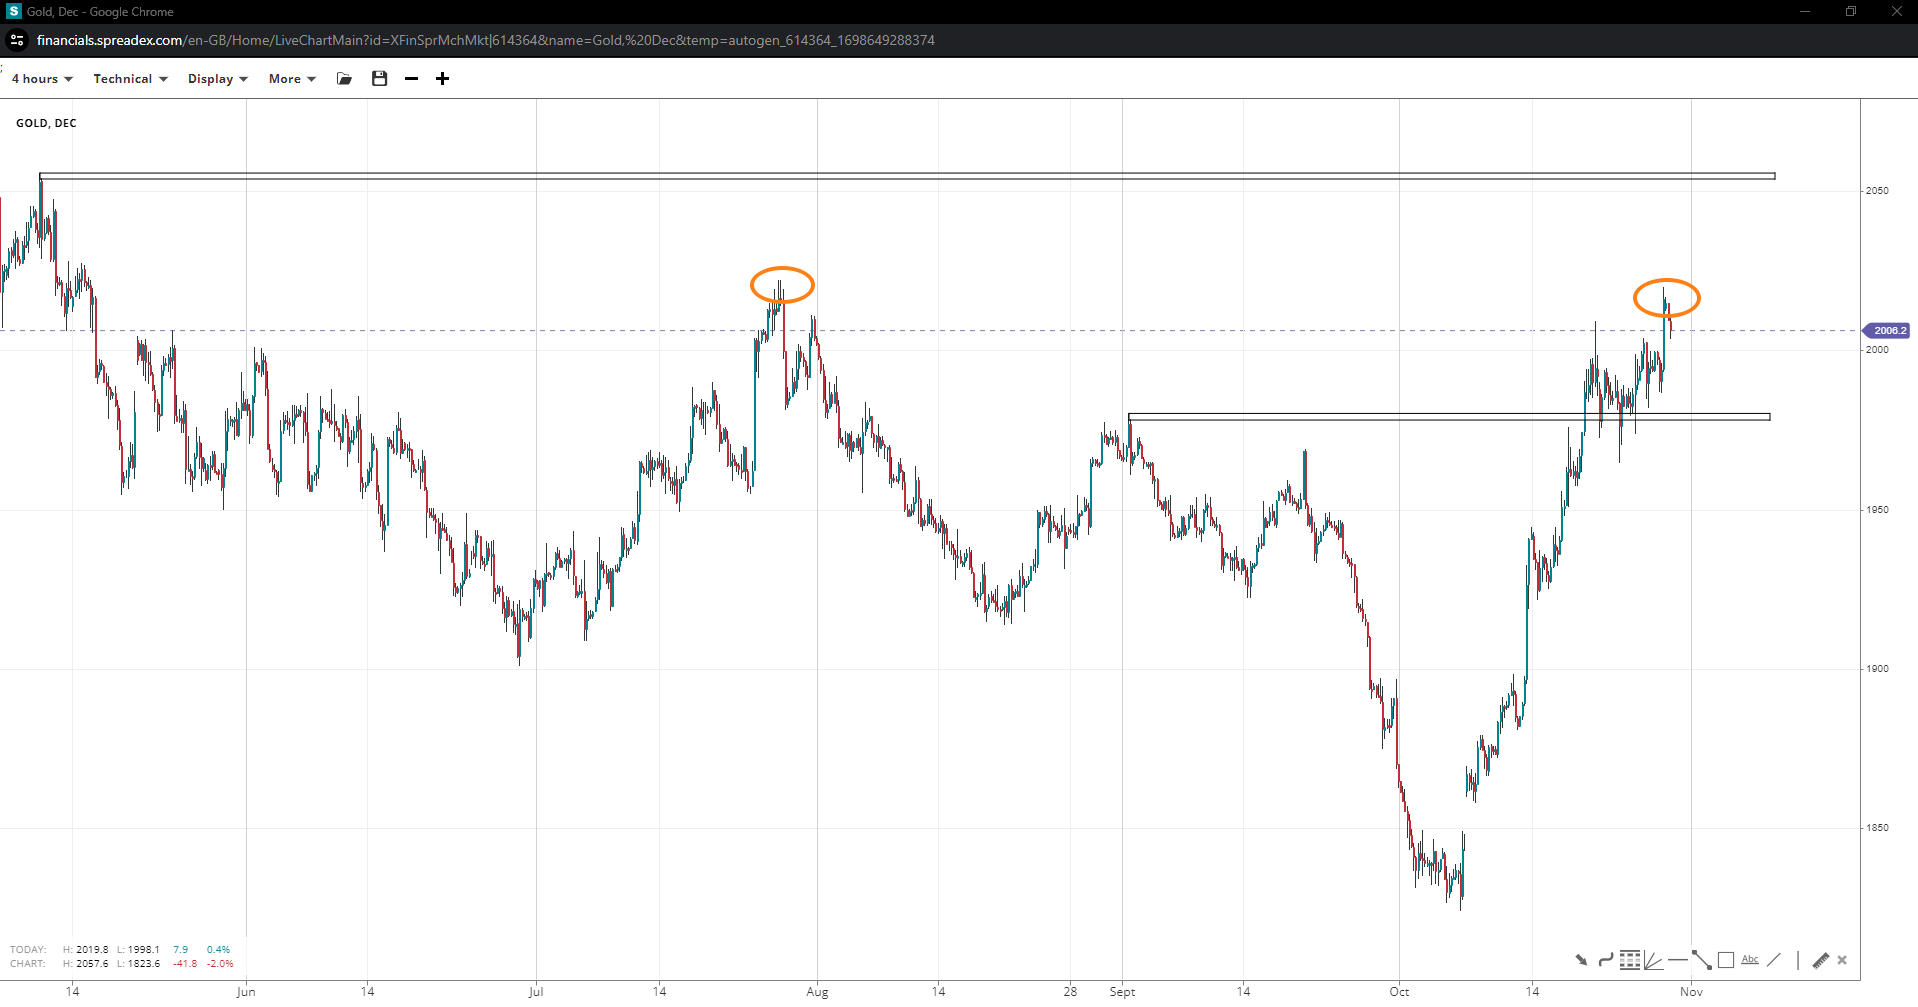Activate the ruler measurement tool
Image resolution: width=1918 pixels, height=1007 pixels.
[1820, 960]
